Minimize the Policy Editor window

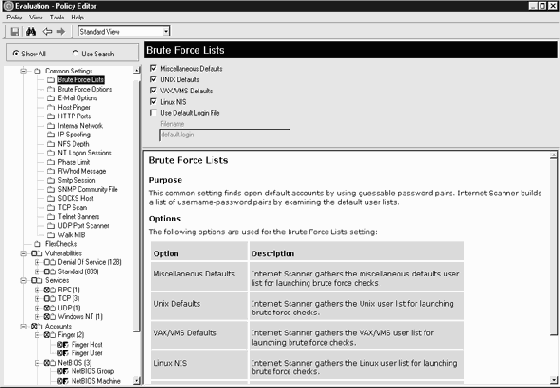533,6
